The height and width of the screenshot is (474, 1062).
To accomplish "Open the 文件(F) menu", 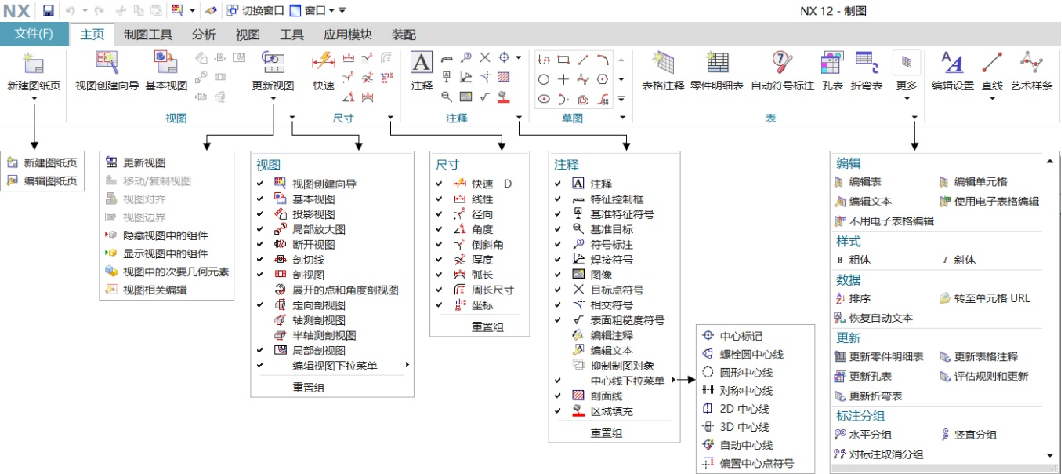I will coord(34,34).
